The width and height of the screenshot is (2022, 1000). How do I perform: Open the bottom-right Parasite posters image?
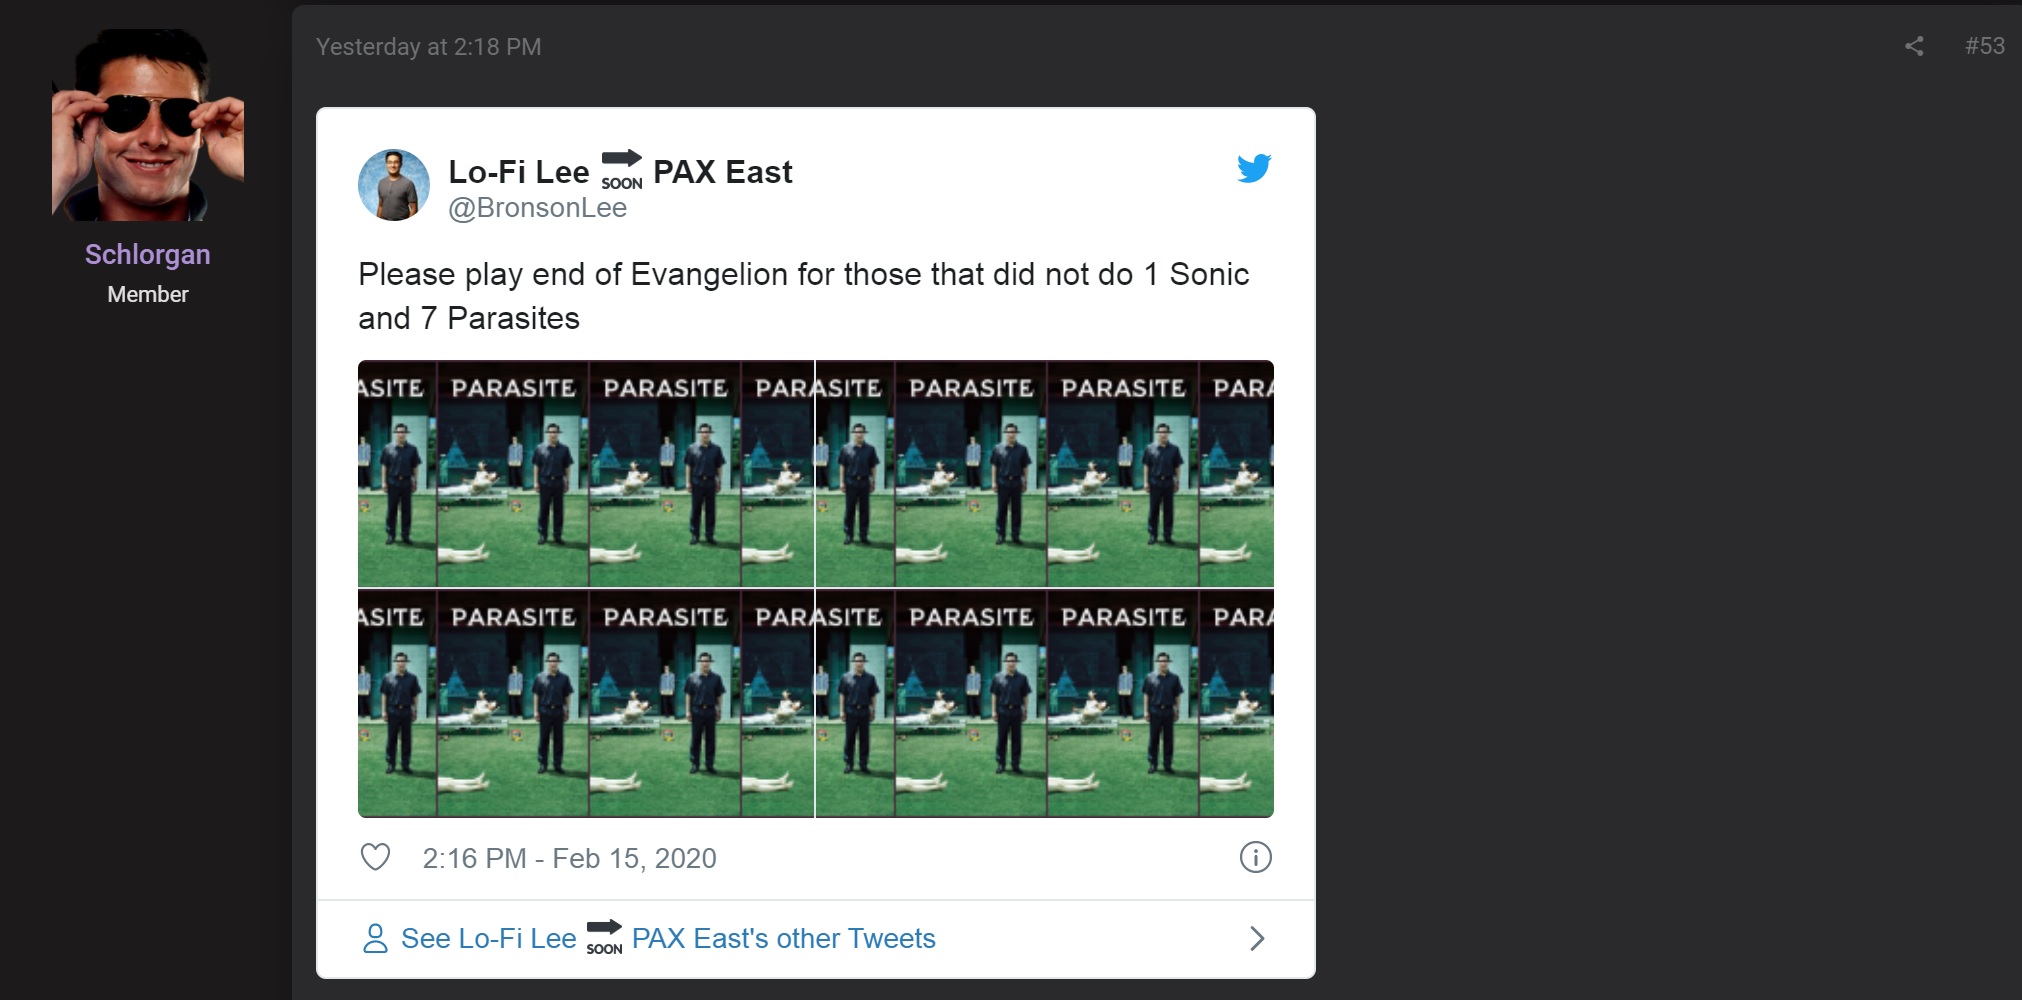coord(1045,703)
